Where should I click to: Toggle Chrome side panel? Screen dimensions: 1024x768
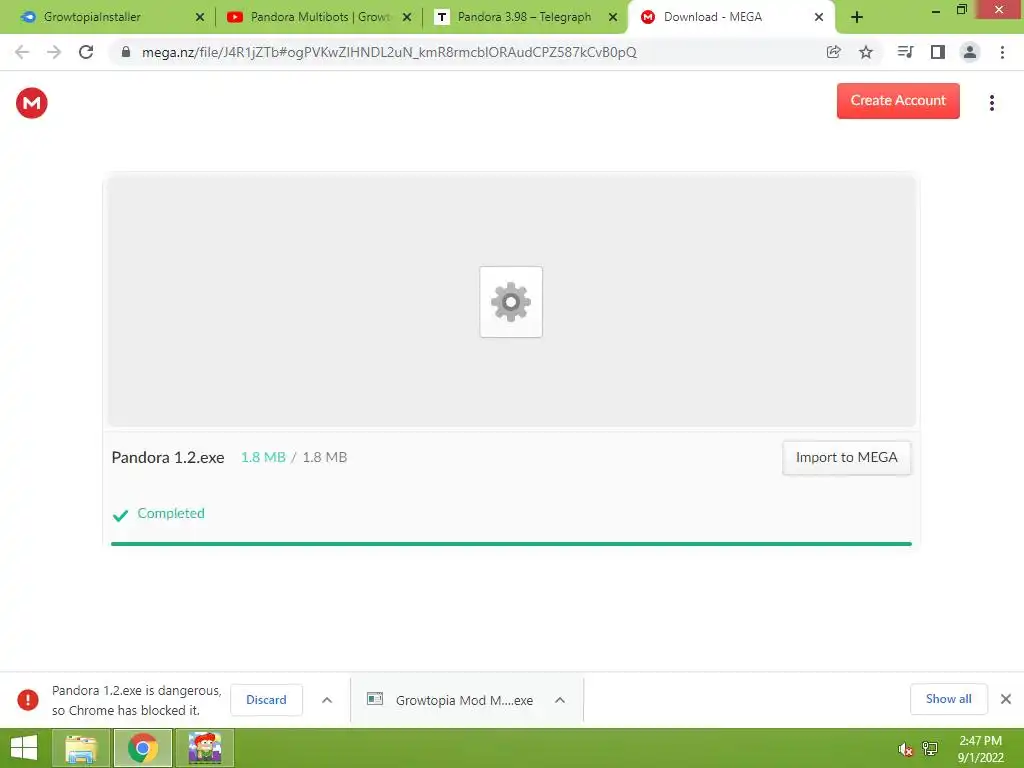(x=938, y=52)
